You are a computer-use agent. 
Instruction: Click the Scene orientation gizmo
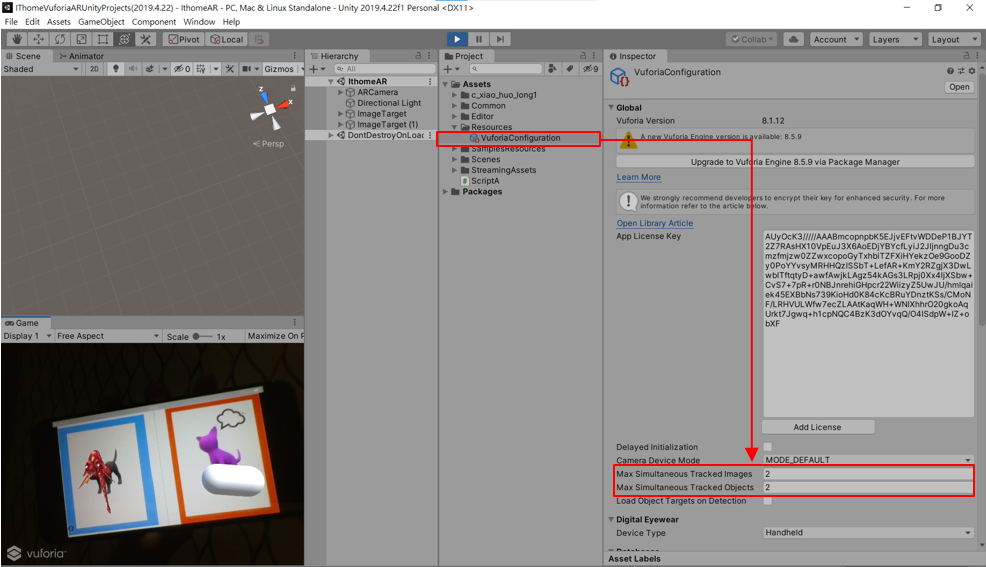point(270,108)
